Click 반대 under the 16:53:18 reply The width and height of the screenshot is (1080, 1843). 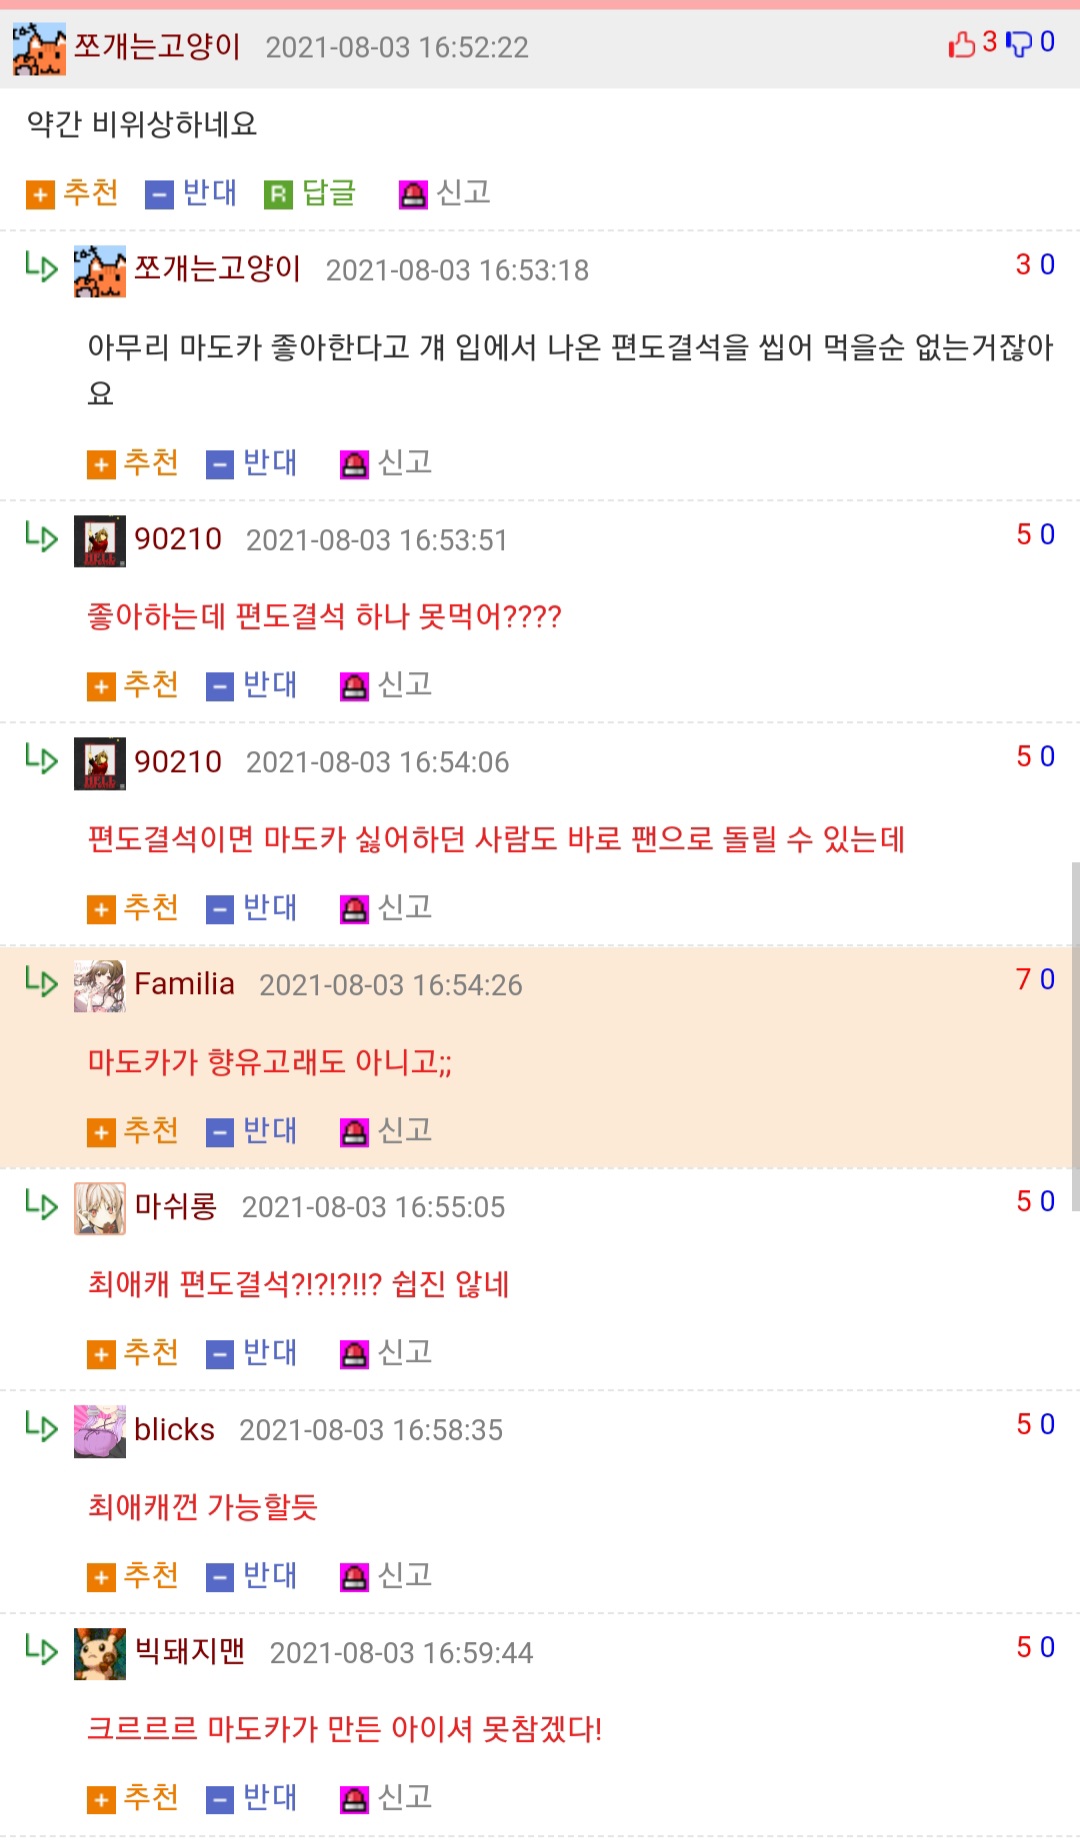pos(252,462)
